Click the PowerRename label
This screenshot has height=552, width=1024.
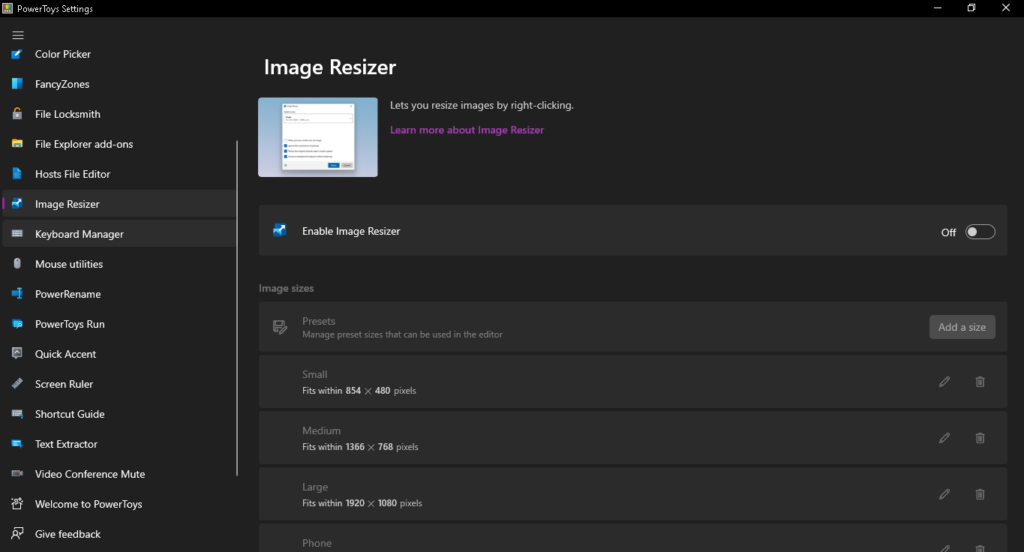point(68,294)
